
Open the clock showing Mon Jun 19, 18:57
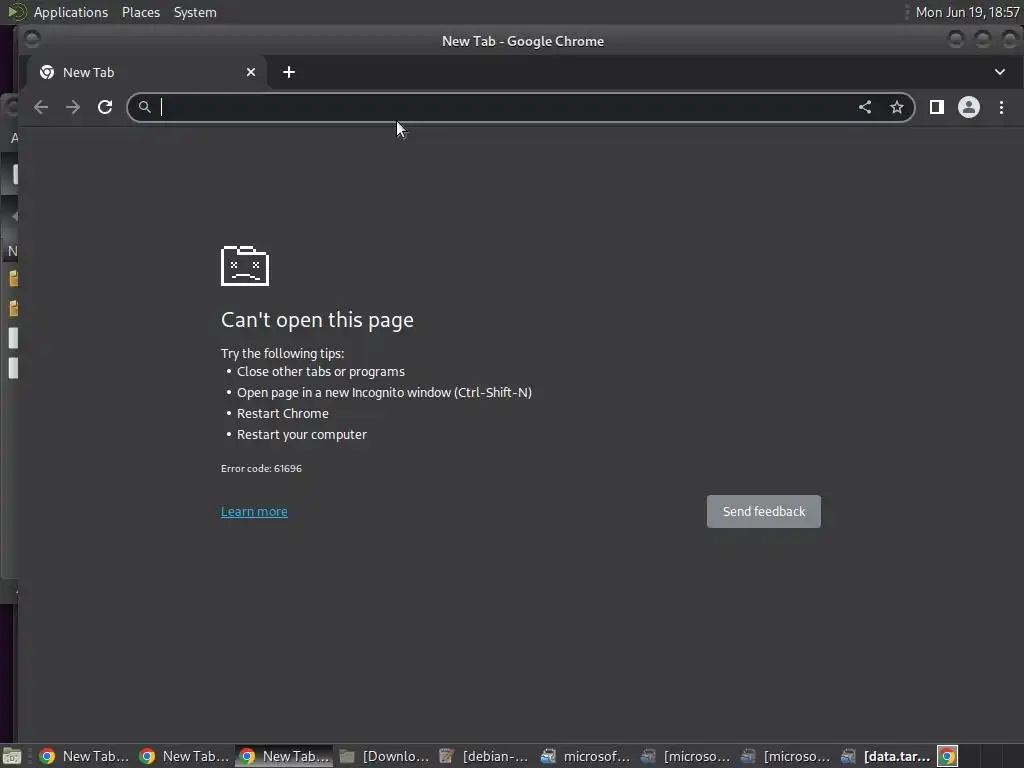click(x=967, y=12)
